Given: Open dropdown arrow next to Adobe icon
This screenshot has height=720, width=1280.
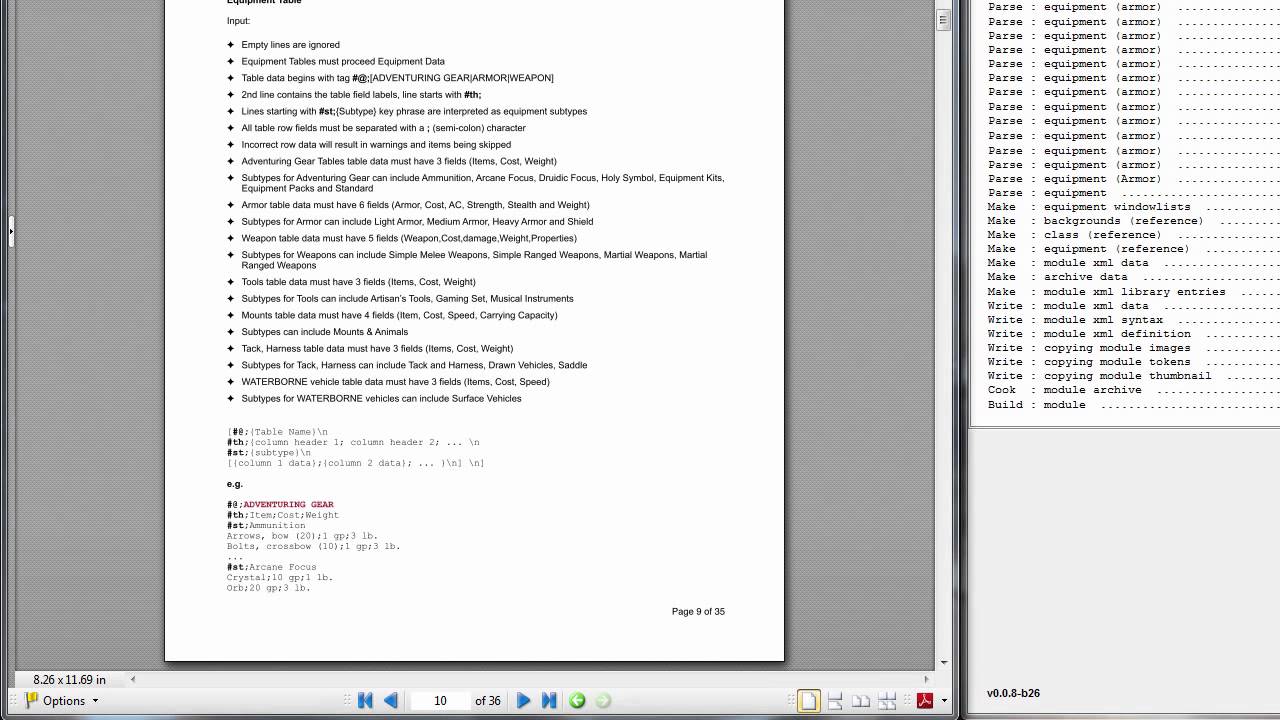Looking at the screenshot, I should [944, 701].
